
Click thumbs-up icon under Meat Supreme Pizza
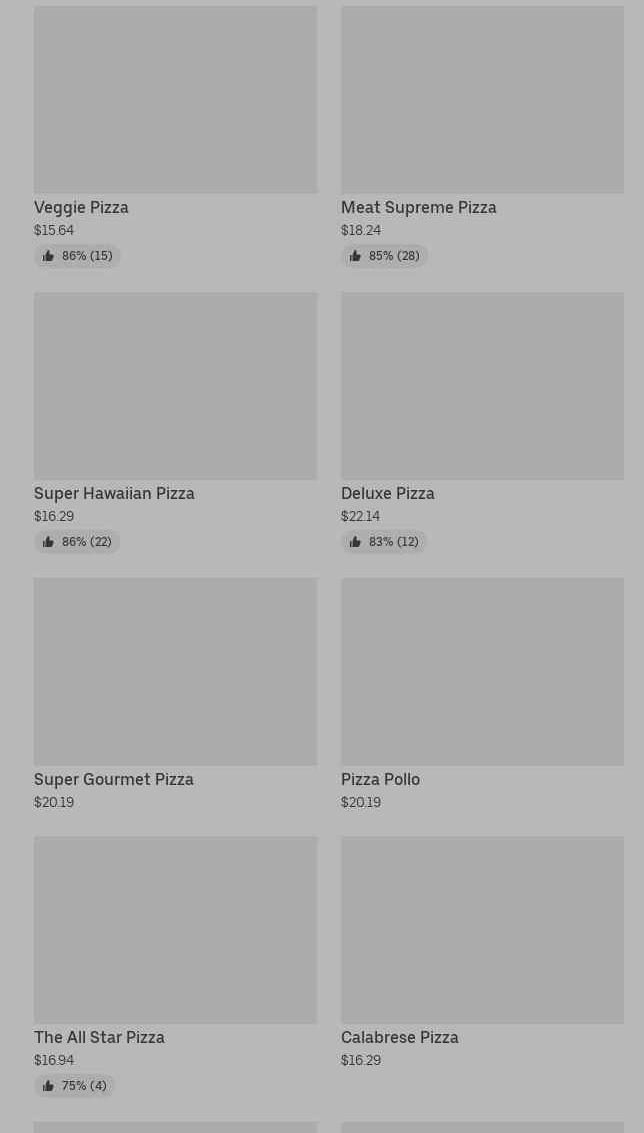[355, 256]
